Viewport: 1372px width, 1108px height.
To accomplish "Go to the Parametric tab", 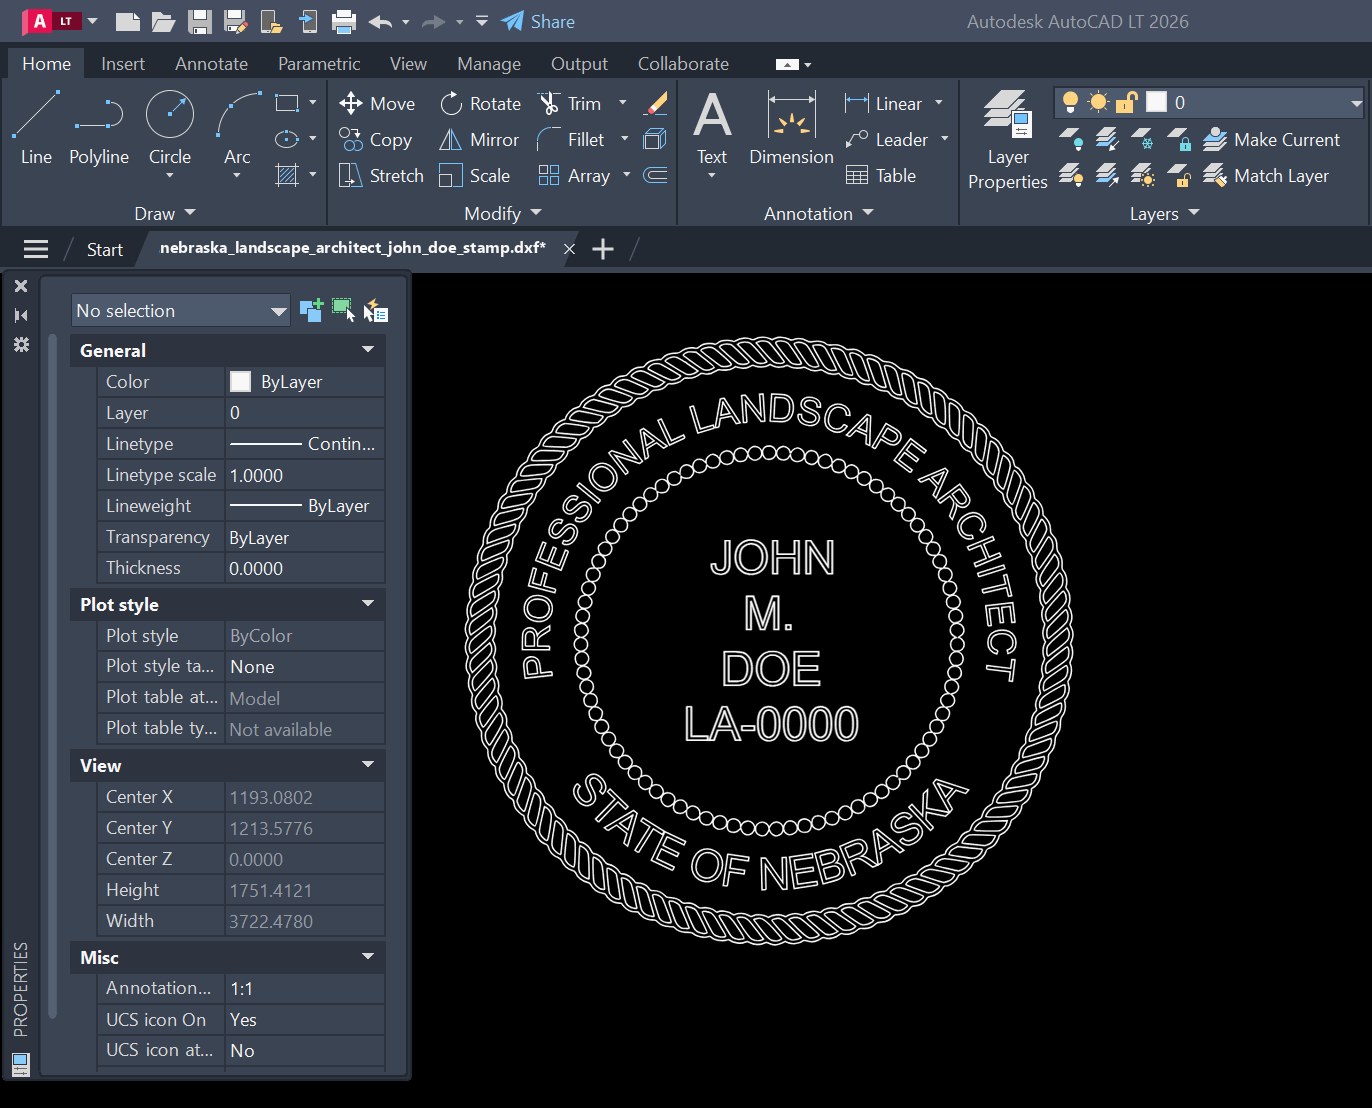I will click(x=319, y=63).
